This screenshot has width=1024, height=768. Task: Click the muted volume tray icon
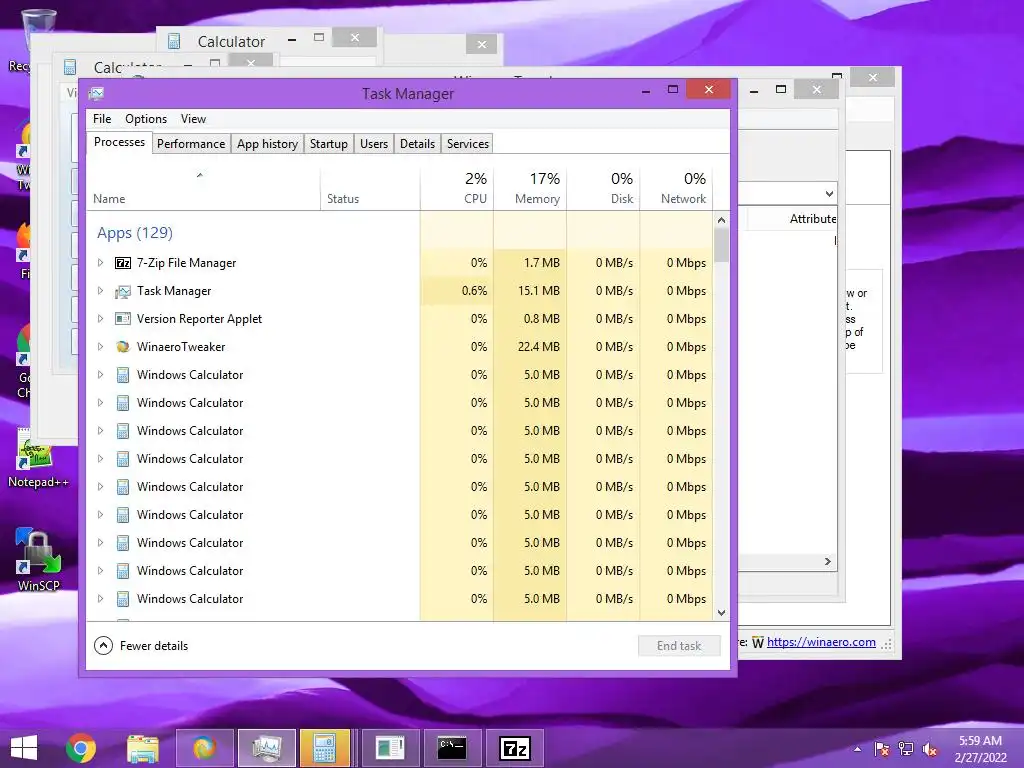(x=930, y=749)
